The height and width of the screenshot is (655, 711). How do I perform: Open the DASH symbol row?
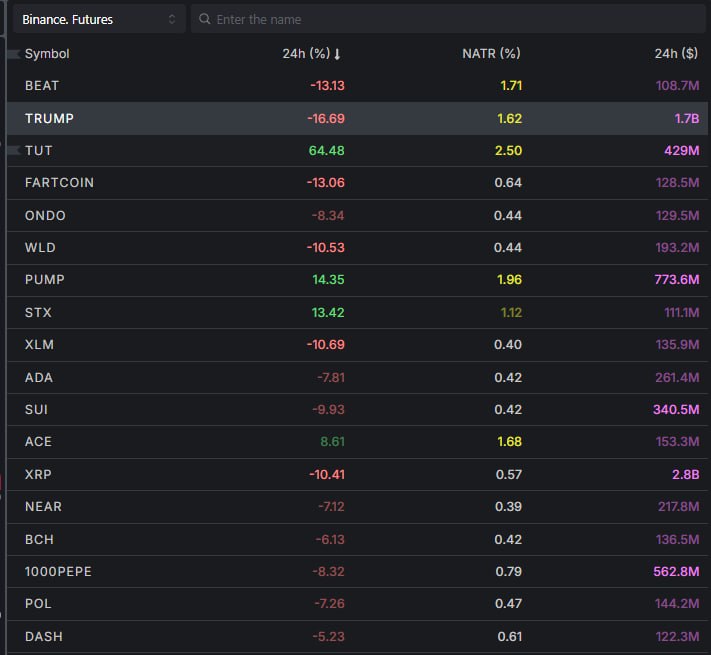point(357,636)
